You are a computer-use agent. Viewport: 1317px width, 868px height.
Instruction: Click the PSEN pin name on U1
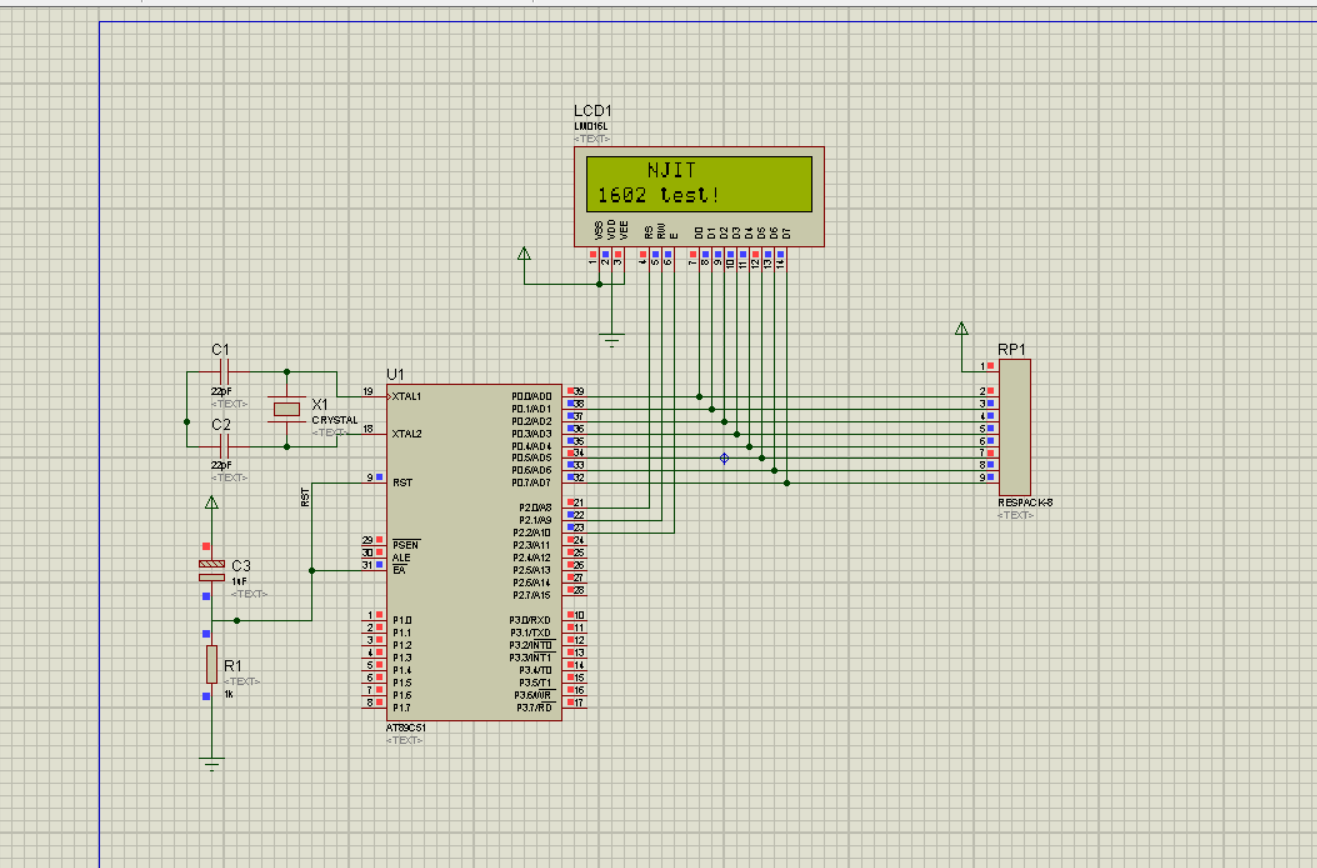click(x=405, y=545)
